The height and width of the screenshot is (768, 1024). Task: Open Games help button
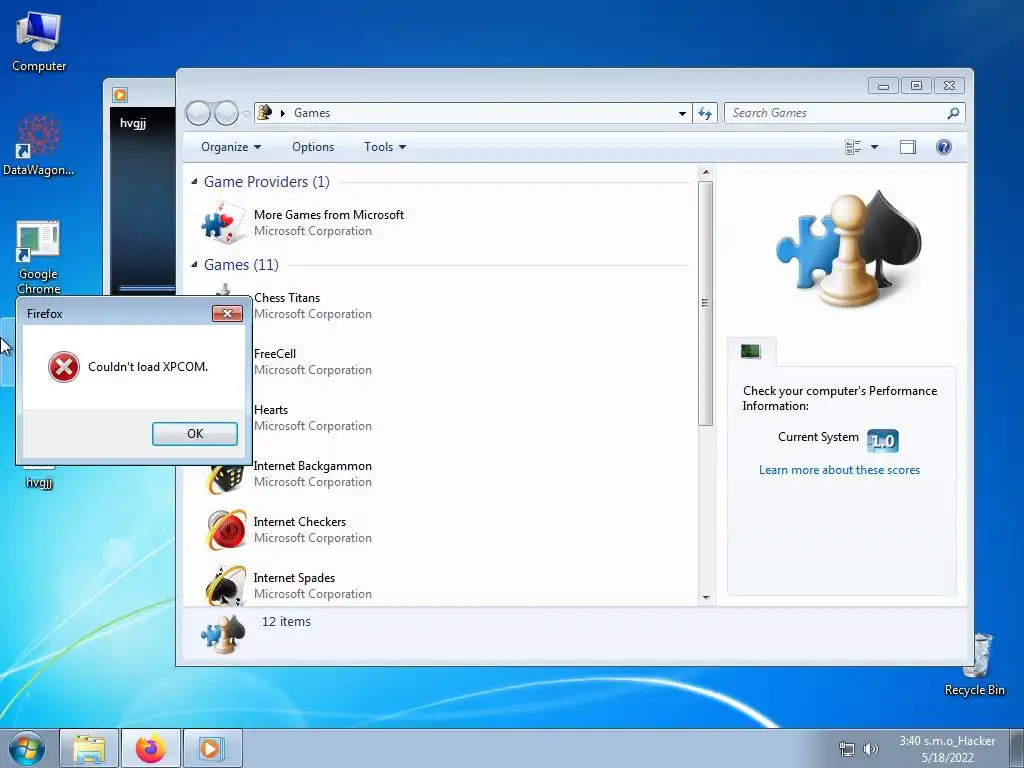click(x=944, y=147)
